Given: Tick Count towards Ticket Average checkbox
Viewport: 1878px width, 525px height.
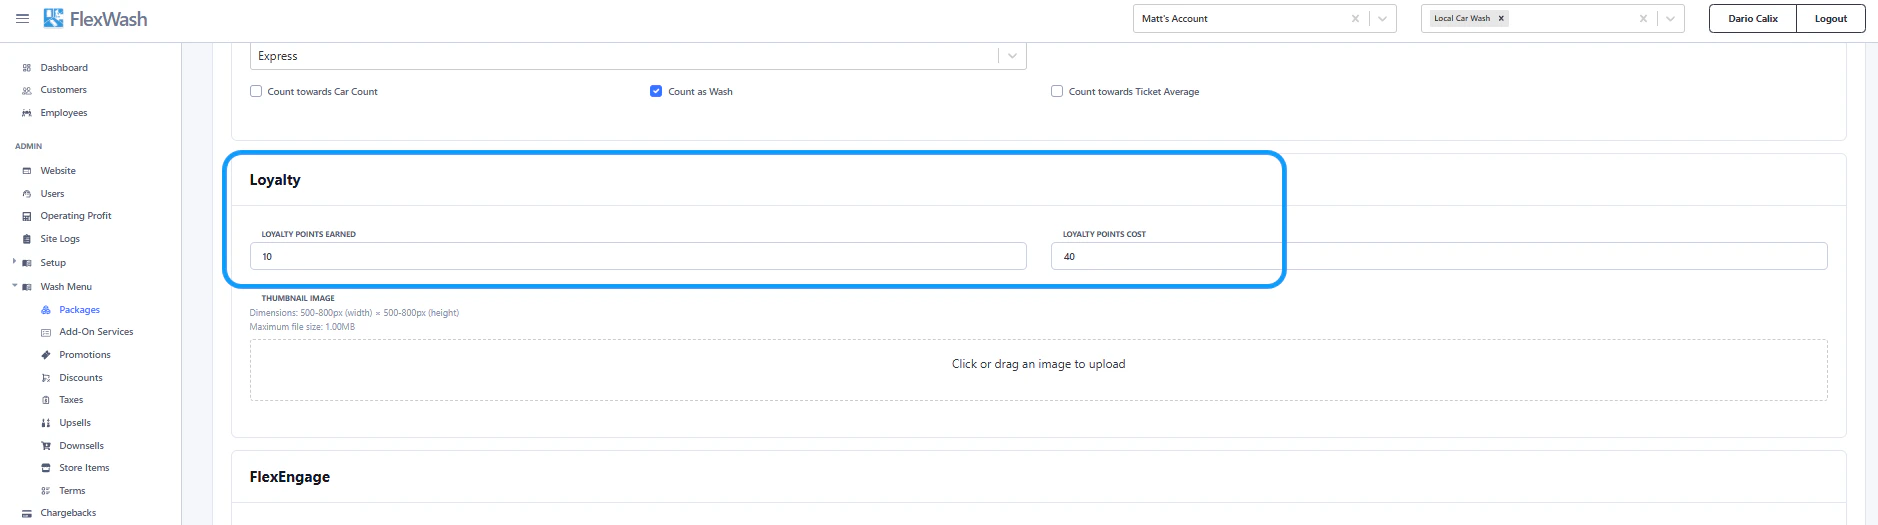Looking at the screenshot, I should pos(1057,91).
